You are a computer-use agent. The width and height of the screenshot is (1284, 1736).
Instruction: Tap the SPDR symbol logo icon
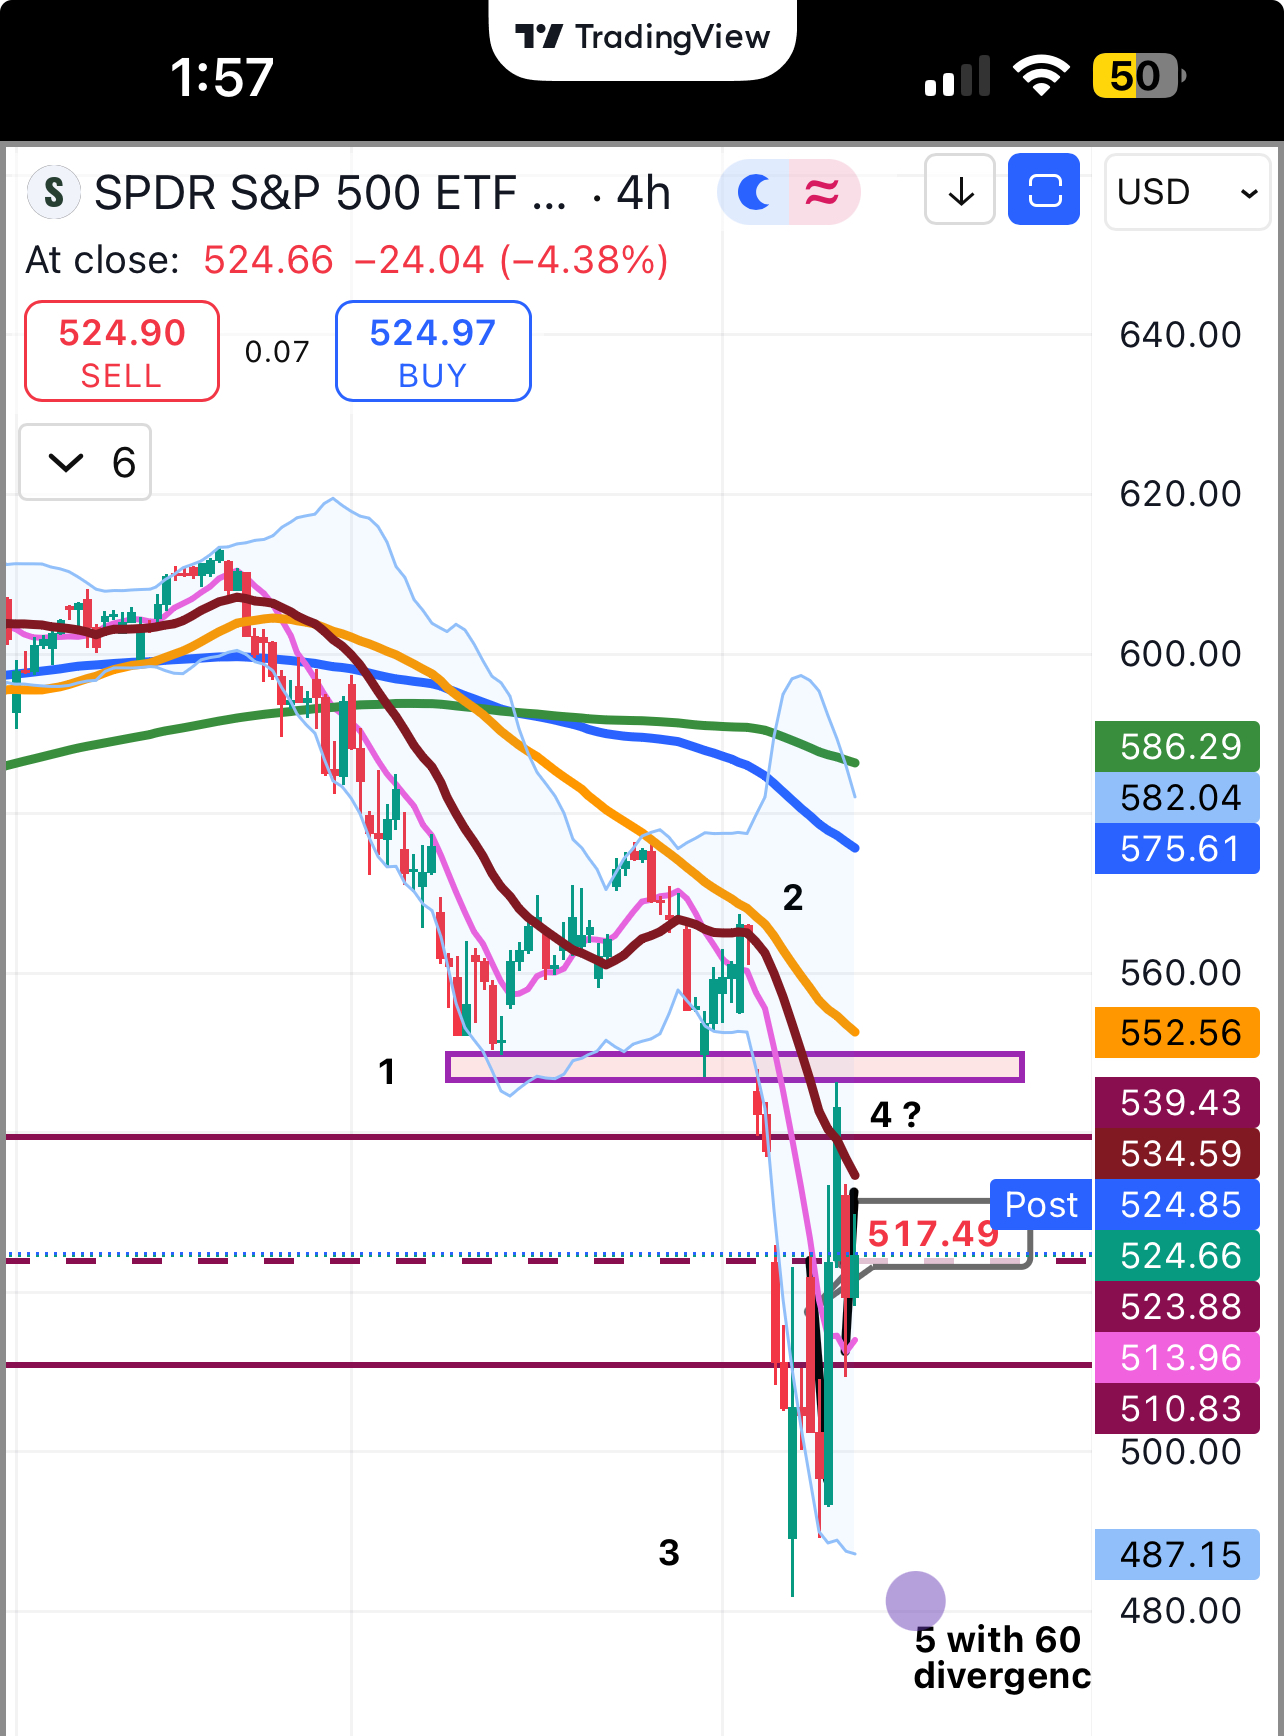click(54, 192)
